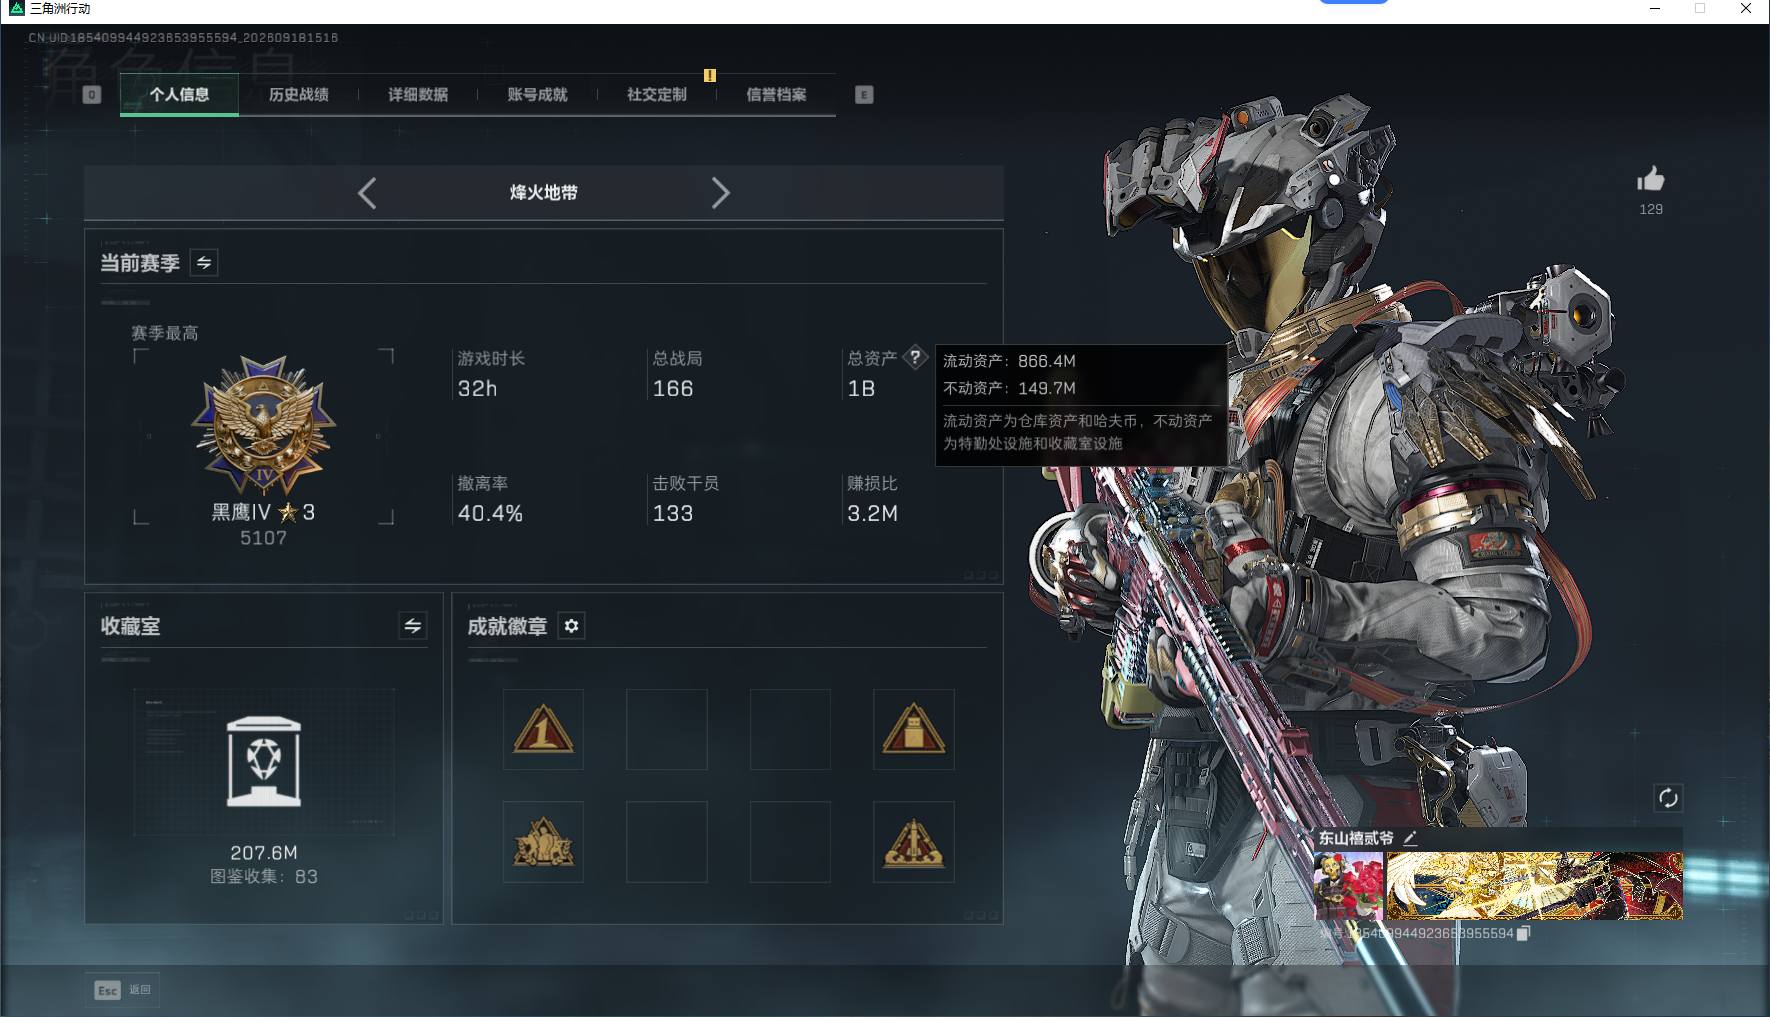Open the 详细数据 tab
This screenshot has width=1770, height=1017.
tap(418, 95)
